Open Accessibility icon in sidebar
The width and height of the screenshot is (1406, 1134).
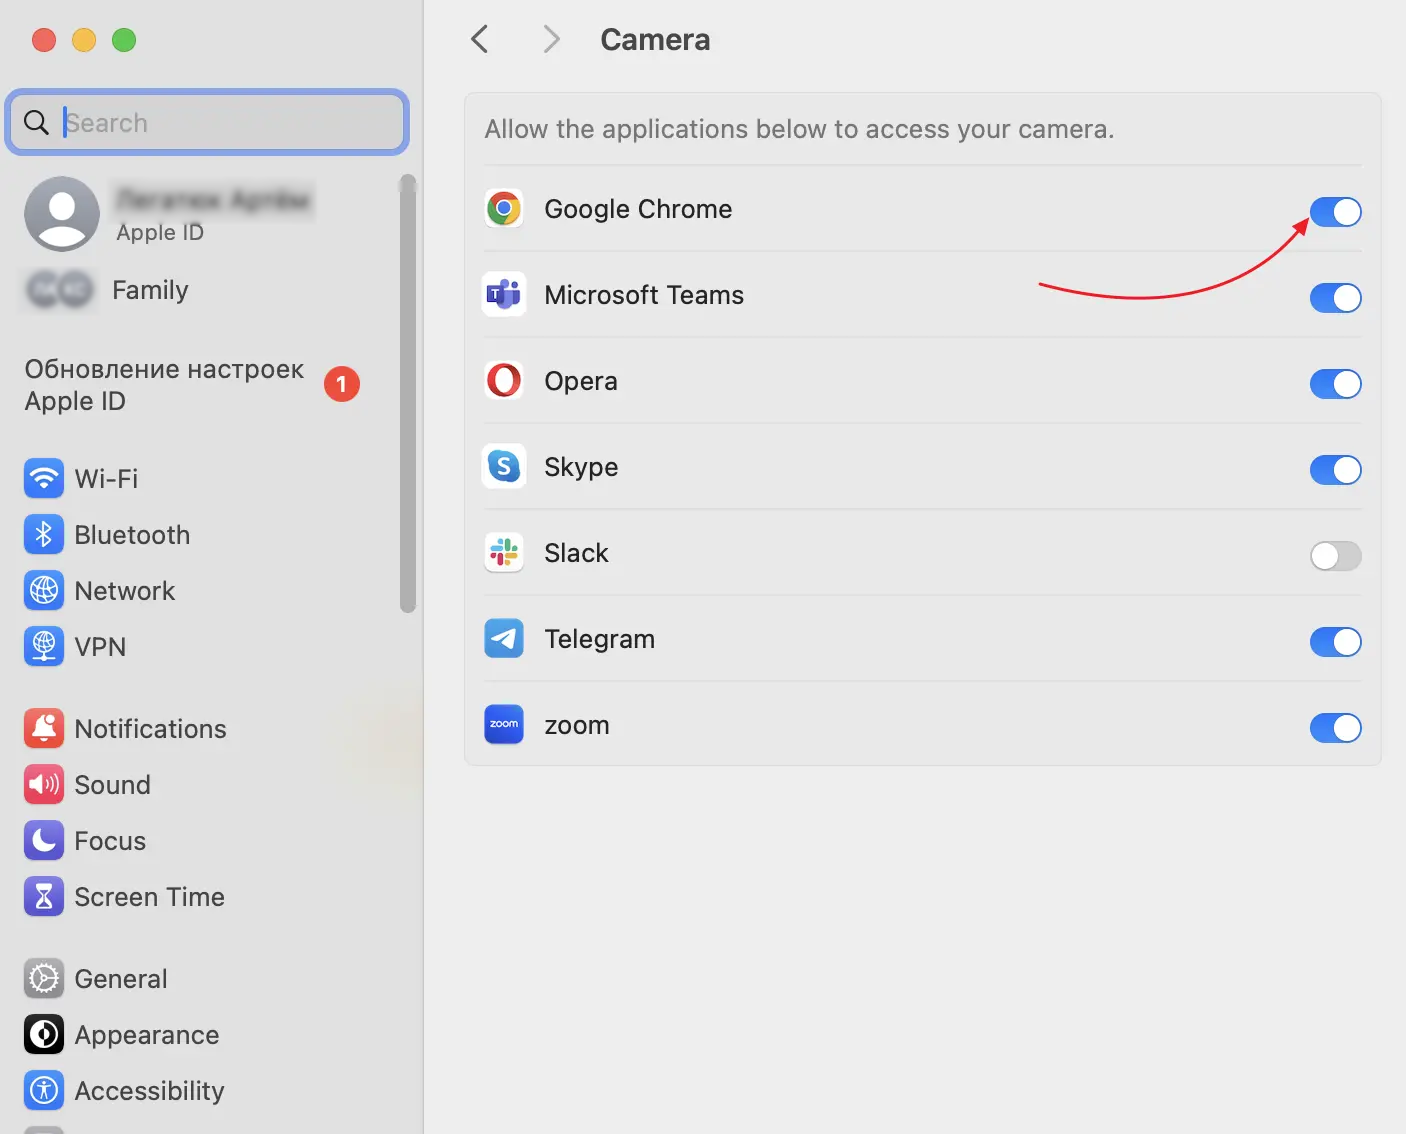point(44,1091)
